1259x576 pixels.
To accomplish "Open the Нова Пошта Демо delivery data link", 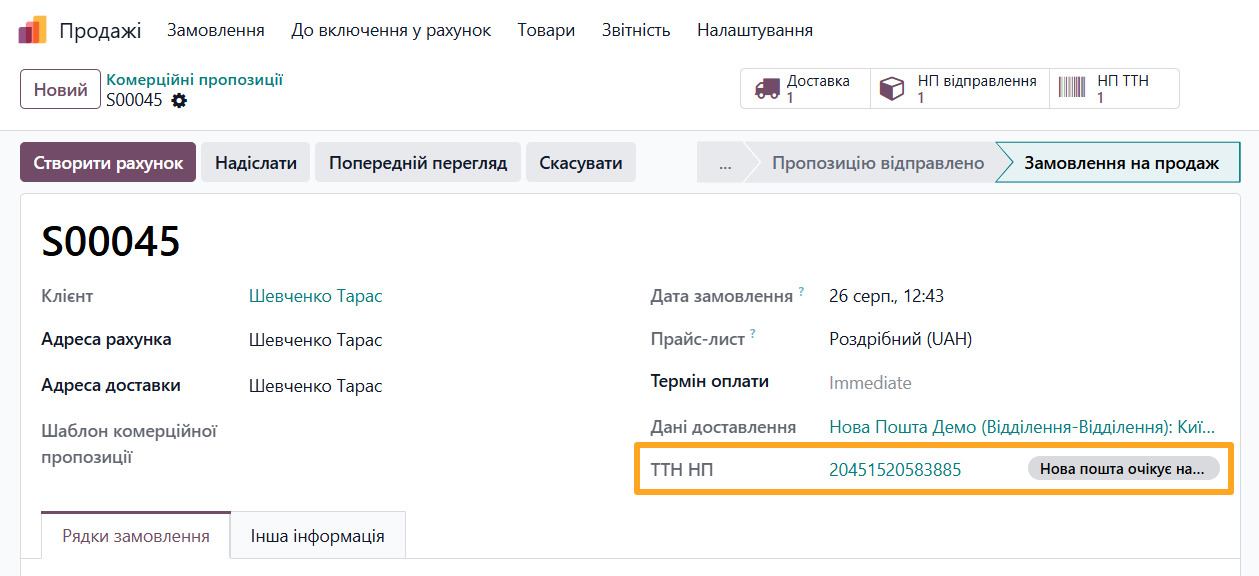I will pos(1023,427).
